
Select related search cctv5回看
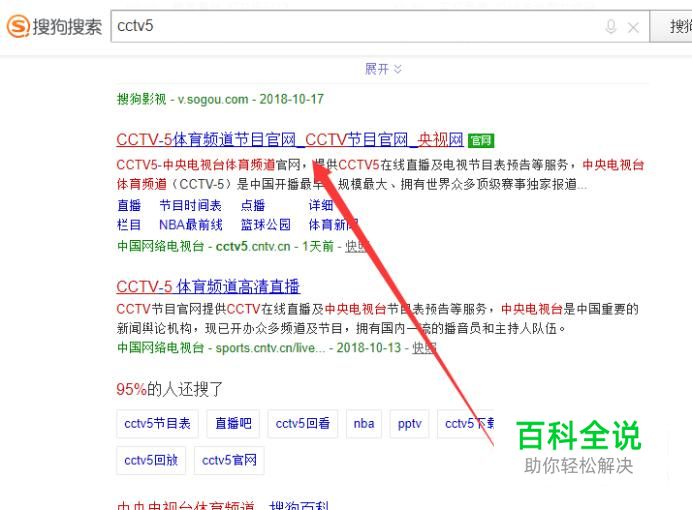[303, 424]
